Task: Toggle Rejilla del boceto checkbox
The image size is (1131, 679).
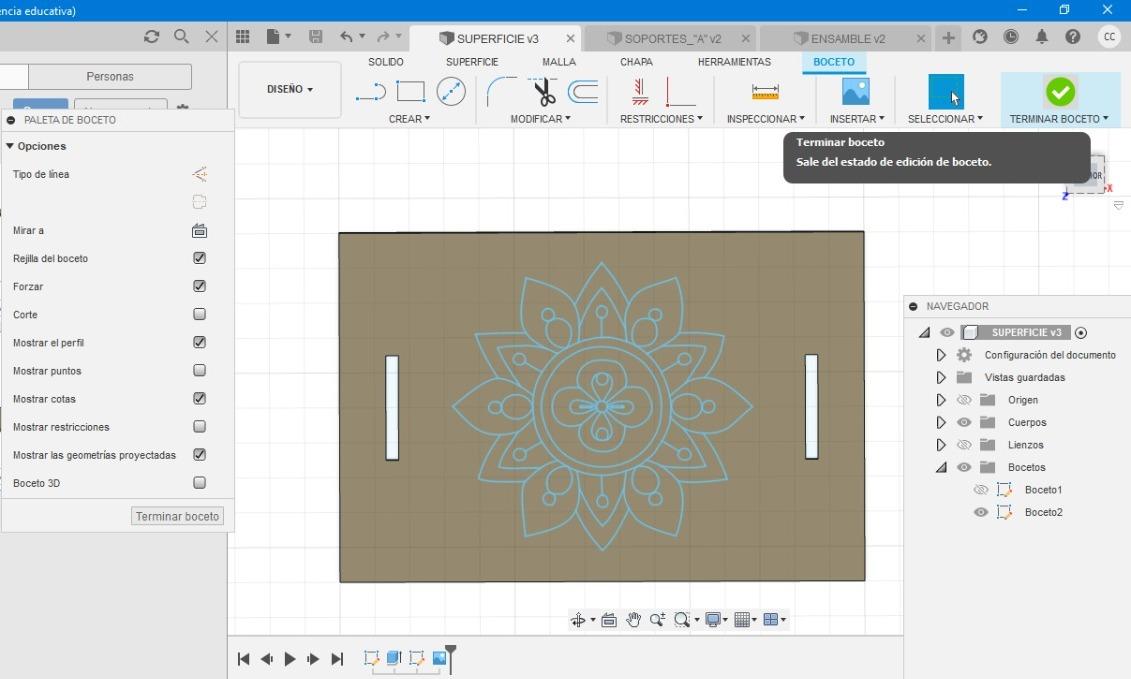Action: point(200,258)
